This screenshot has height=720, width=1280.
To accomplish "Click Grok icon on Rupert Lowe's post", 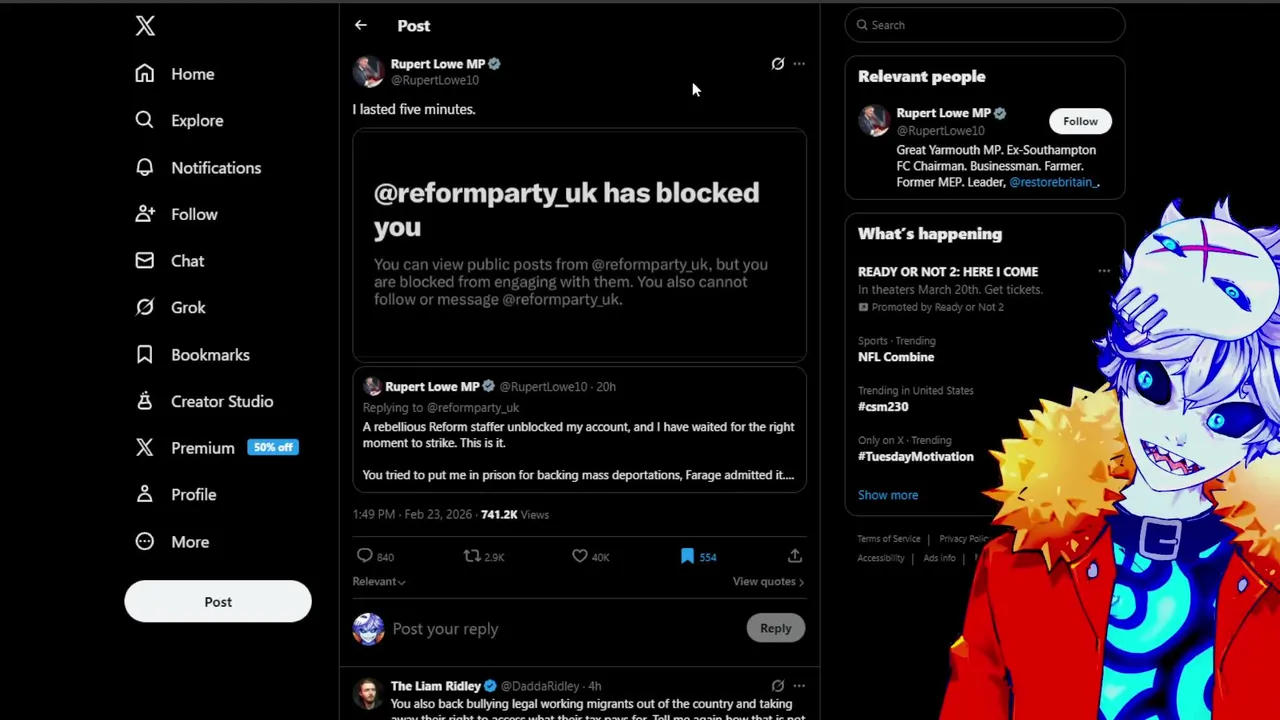I will click(x=778, y=64).
